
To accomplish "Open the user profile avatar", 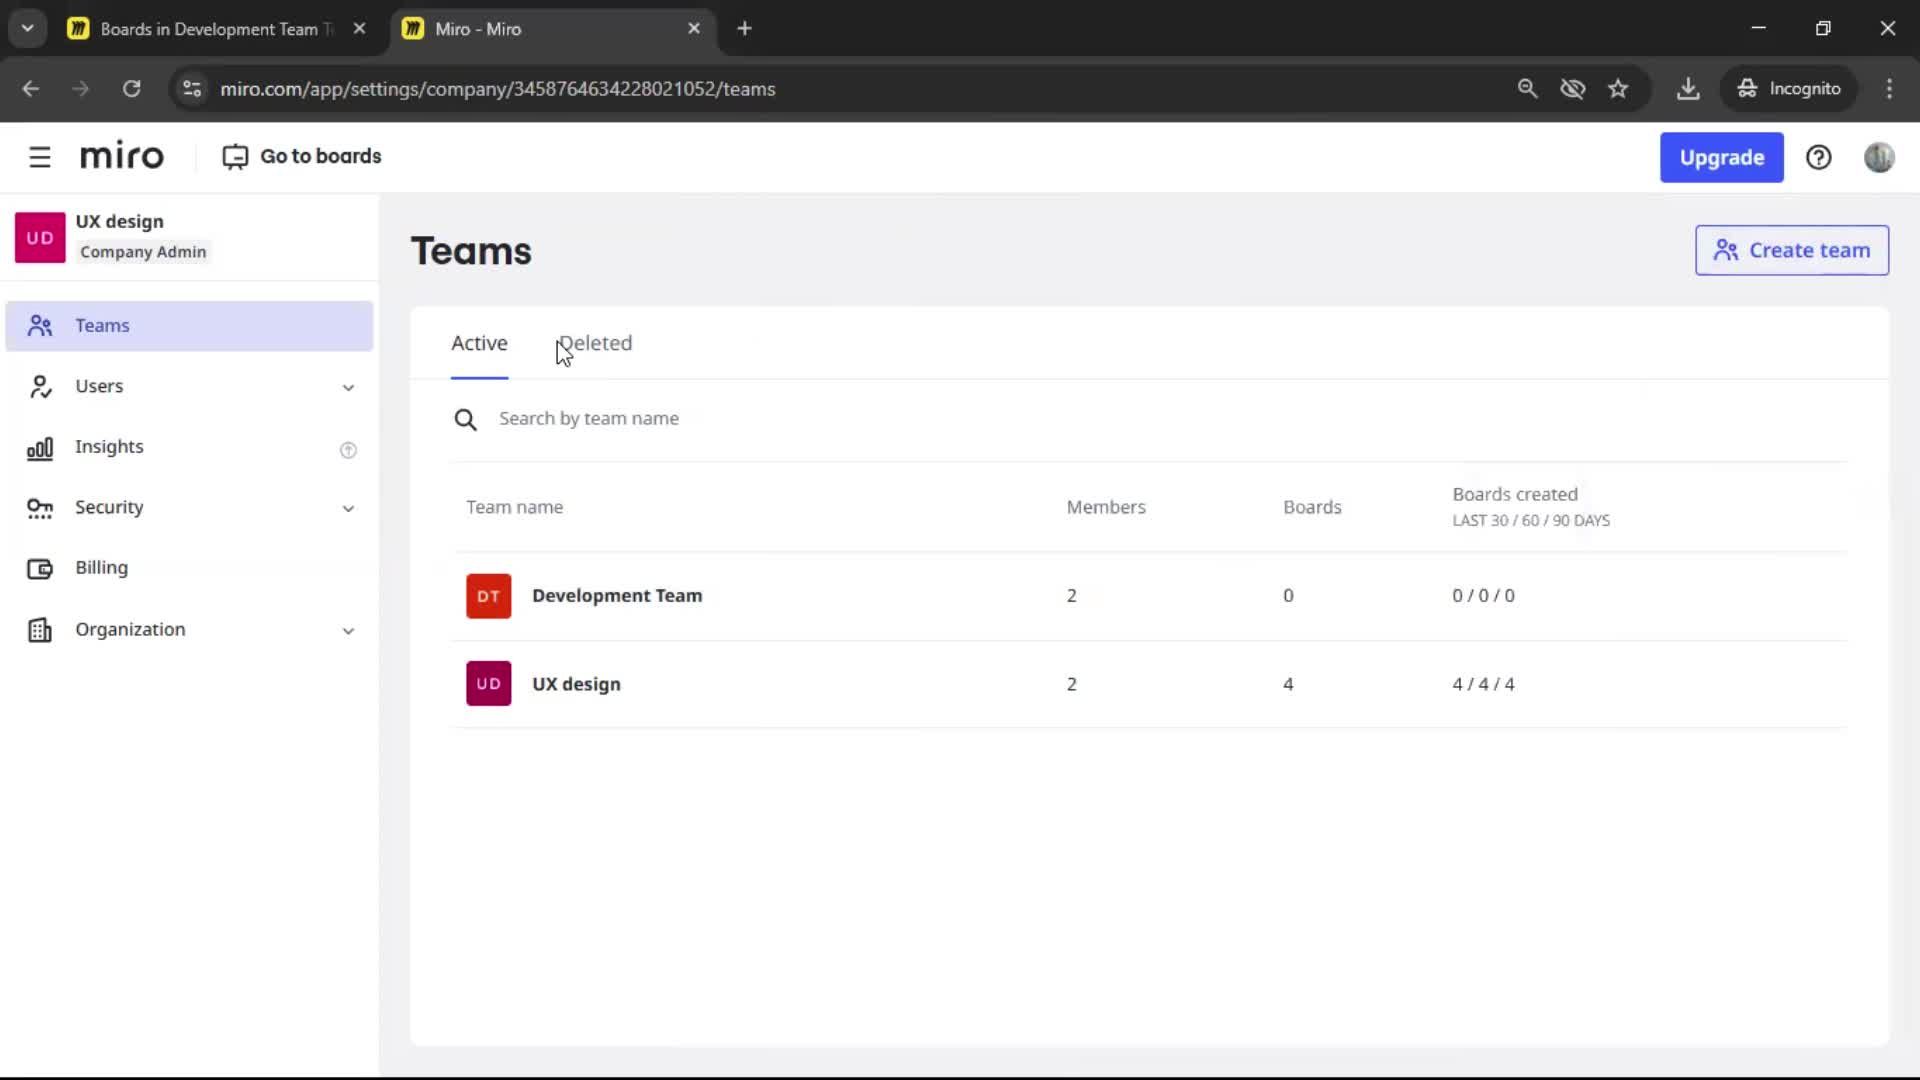I will tap(1879, 157).
